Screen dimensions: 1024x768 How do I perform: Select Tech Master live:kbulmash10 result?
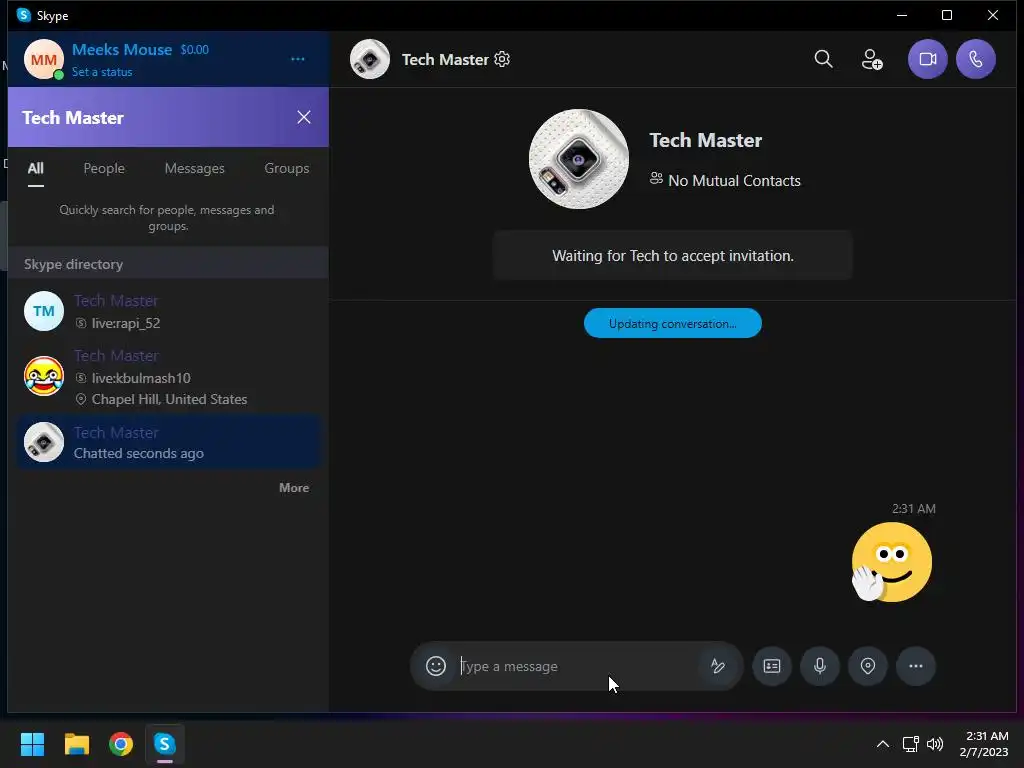[168, 377]
